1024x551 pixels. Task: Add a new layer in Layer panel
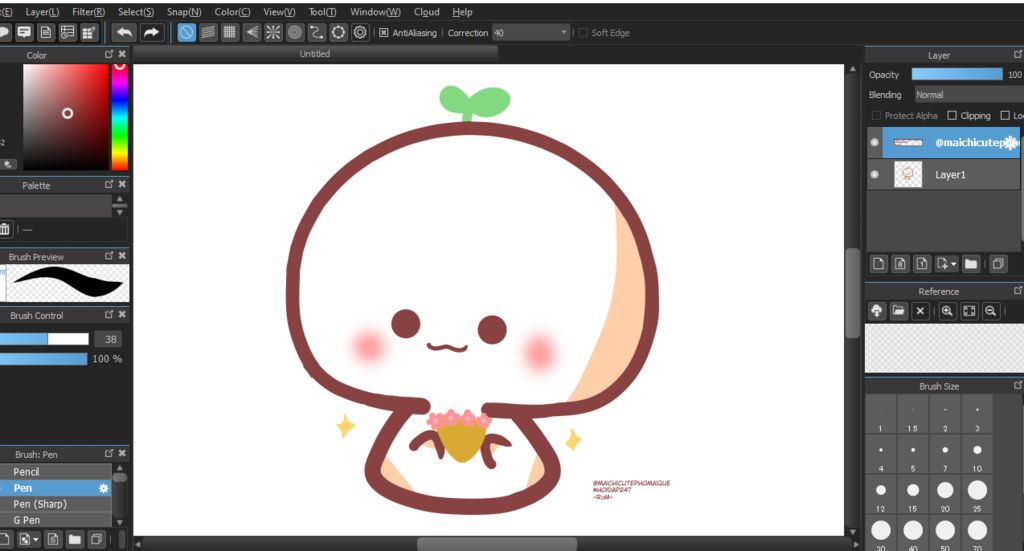[878, 264]
